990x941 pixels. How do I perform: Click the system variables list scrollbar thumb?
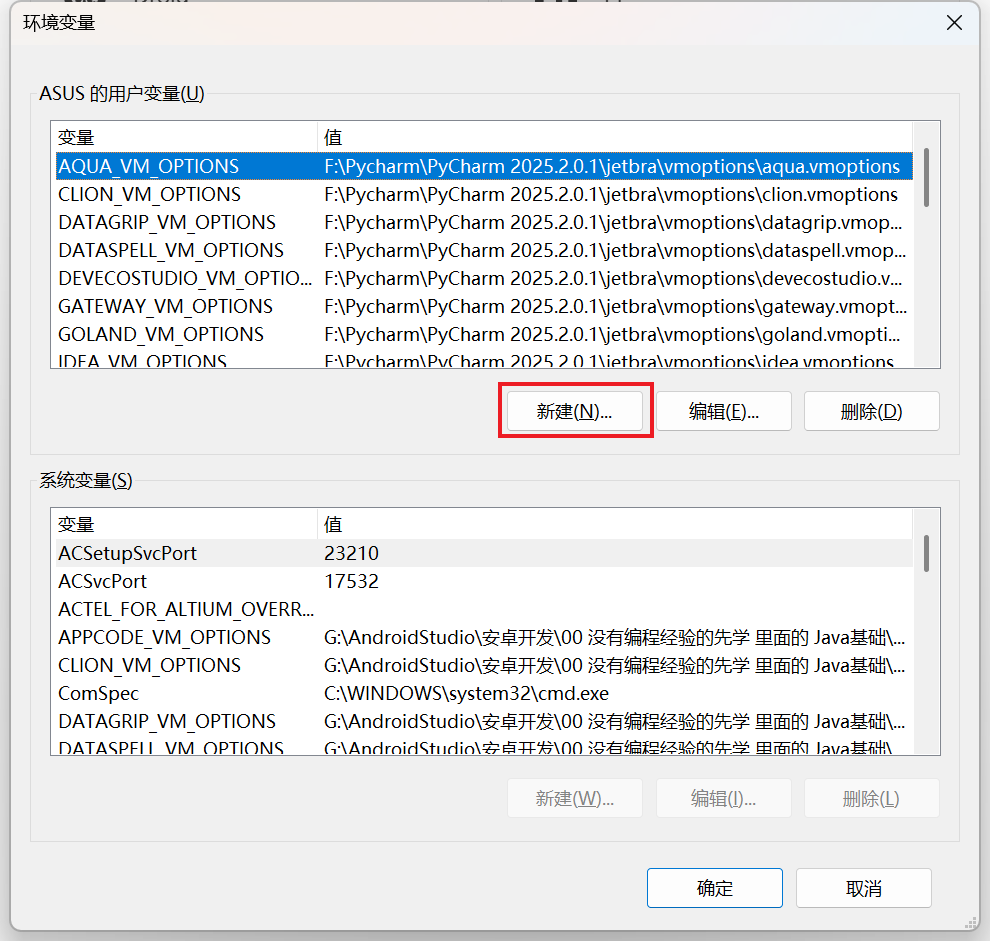click(x=926, y=554)
